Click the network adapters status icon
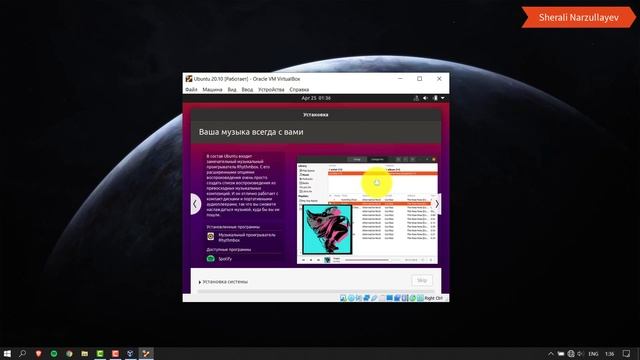Viewport: 640px width, 360px height. (x=367, y=298)
